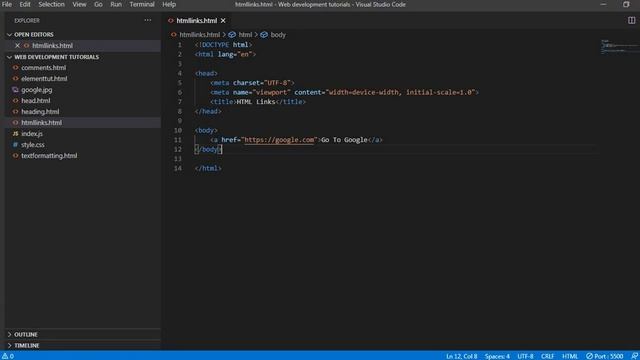Screen dimensions: 640x360
Task: Click the https://google.com link in code
Action: (x=280, y=140)
